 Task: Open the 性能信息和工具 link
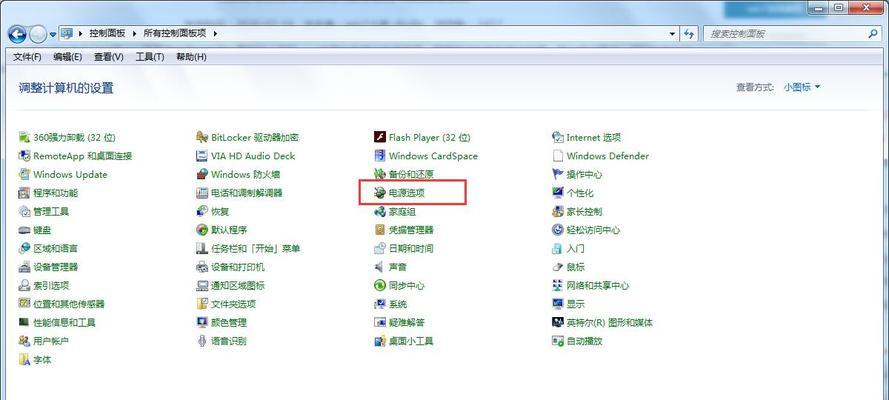click(x=65, y=322)
